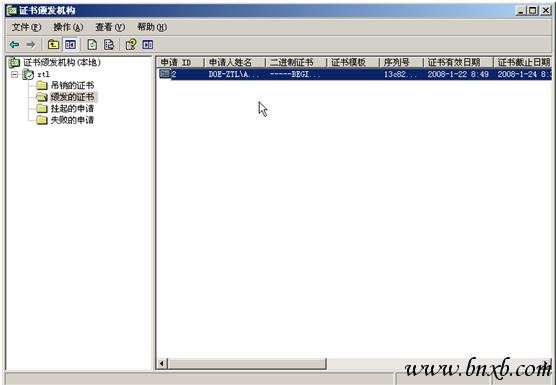Click the Forward arrow toolbar icon

click(31, 45)
